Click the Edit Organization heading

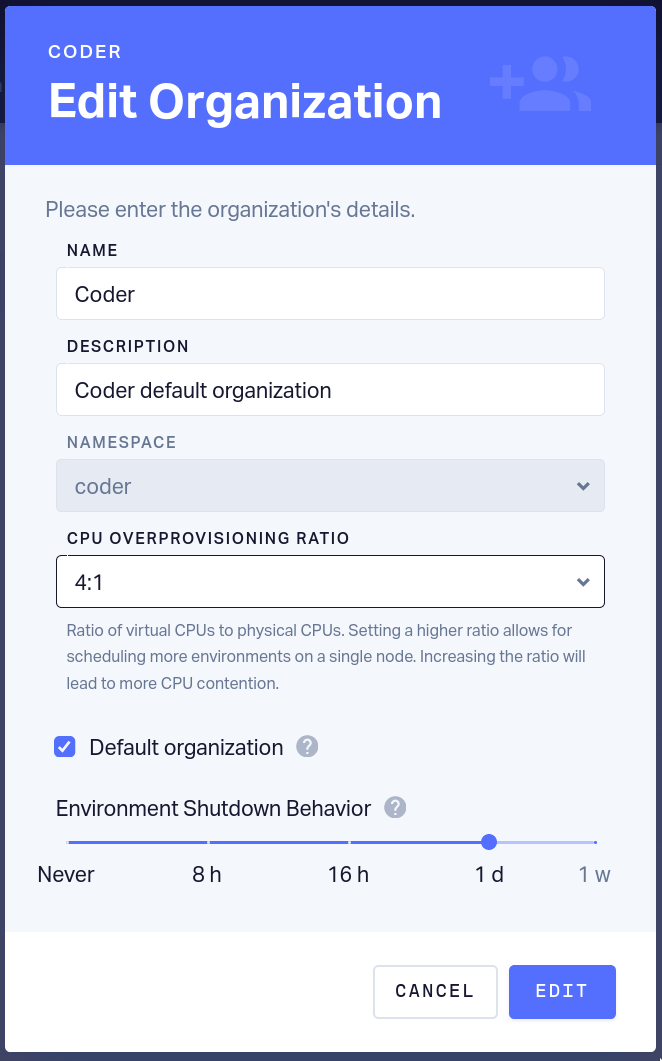245,101
